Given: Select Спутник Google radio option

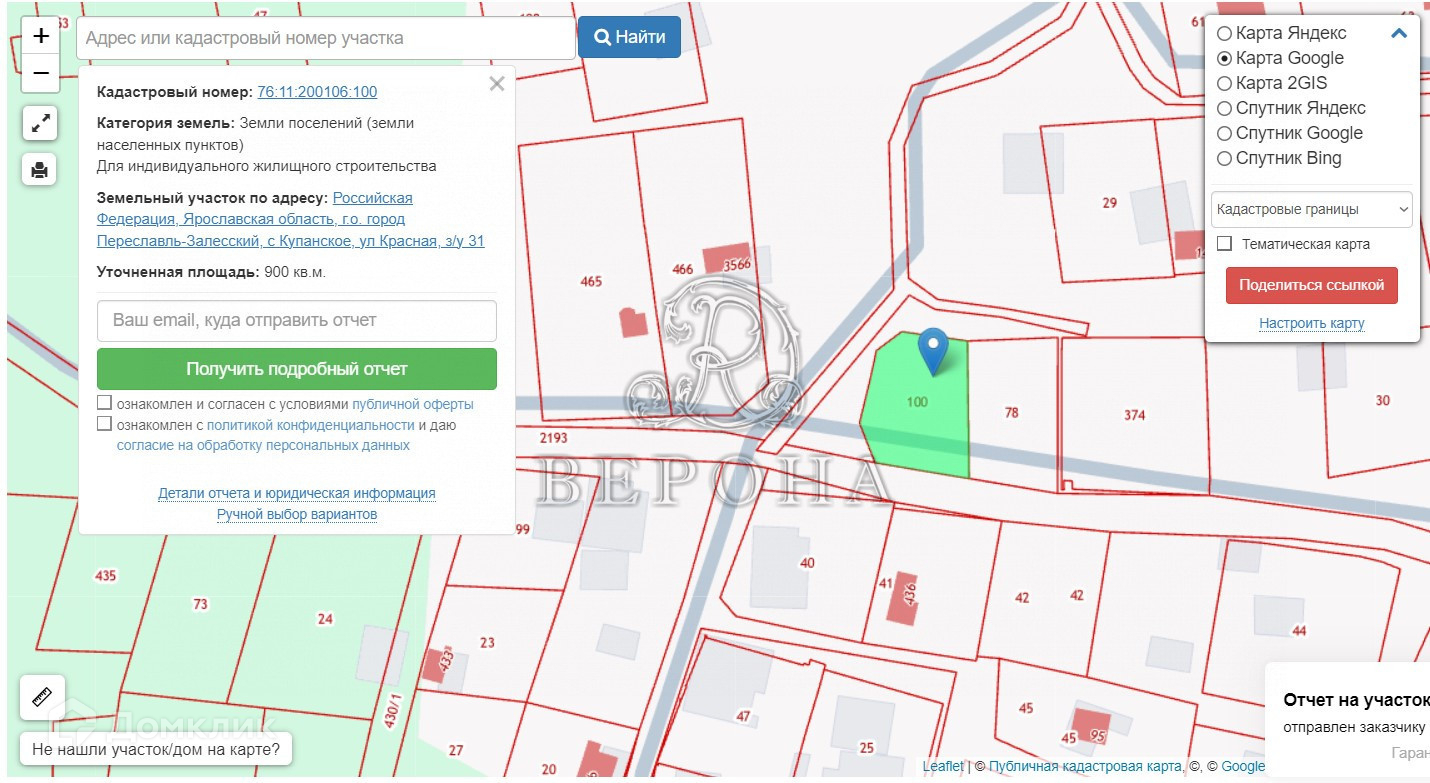Looking at the screenshot, I should click(1224, 134).
